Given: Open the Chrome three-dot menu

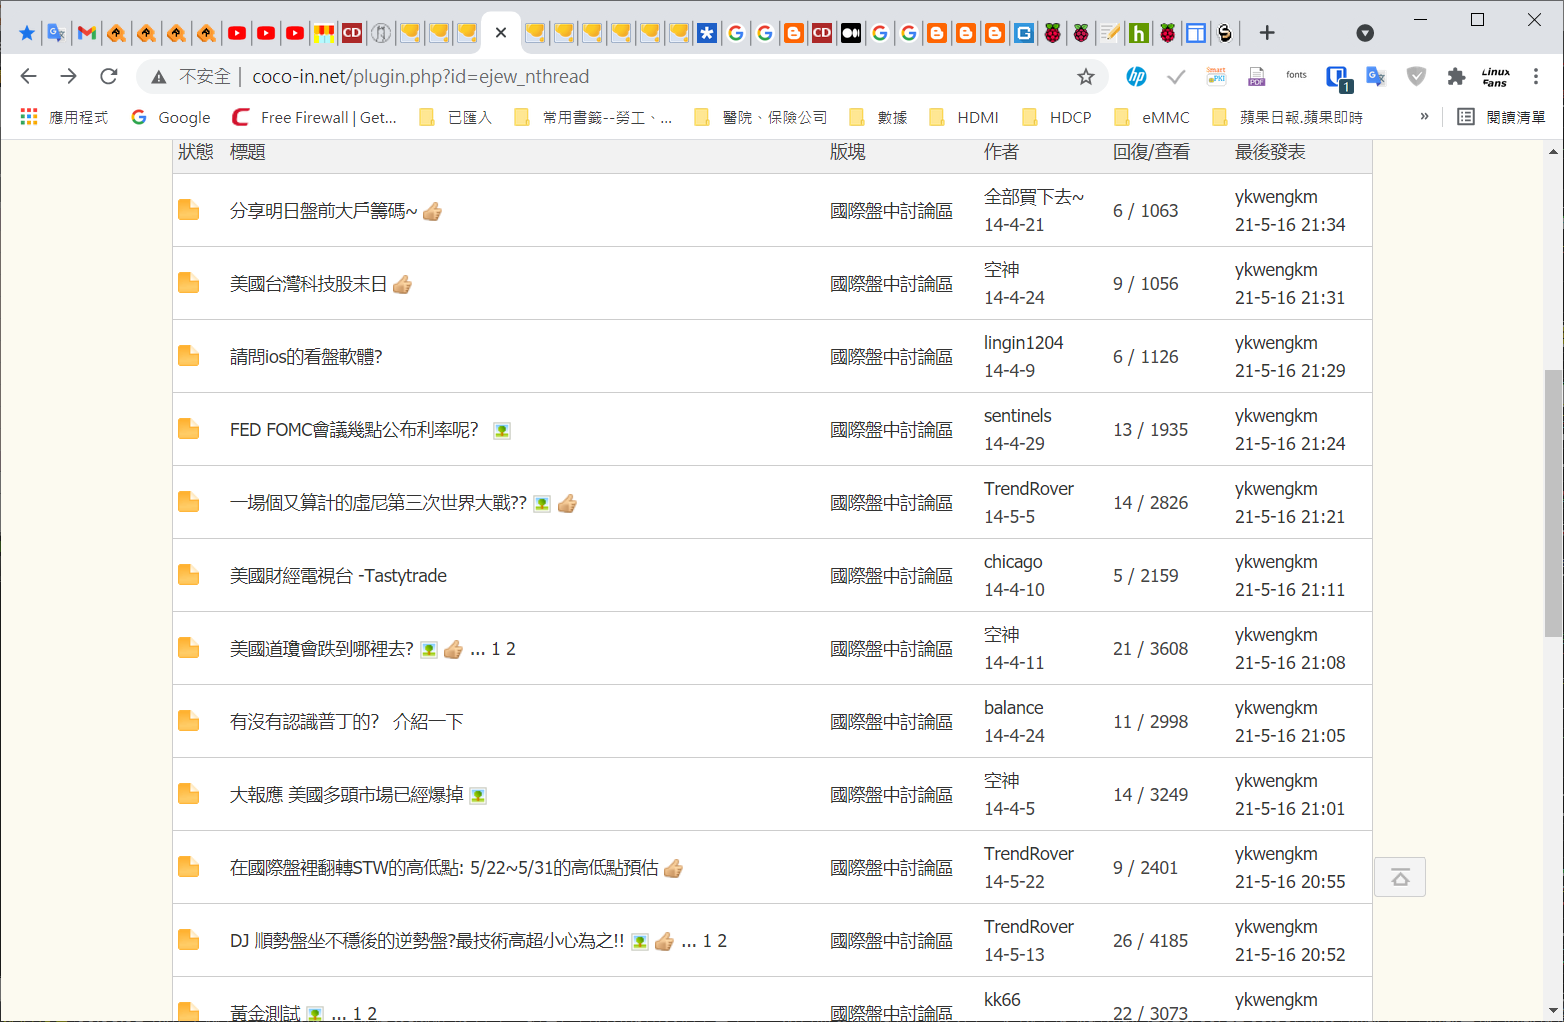Looking at the screenshot, I should point(1536,76).
